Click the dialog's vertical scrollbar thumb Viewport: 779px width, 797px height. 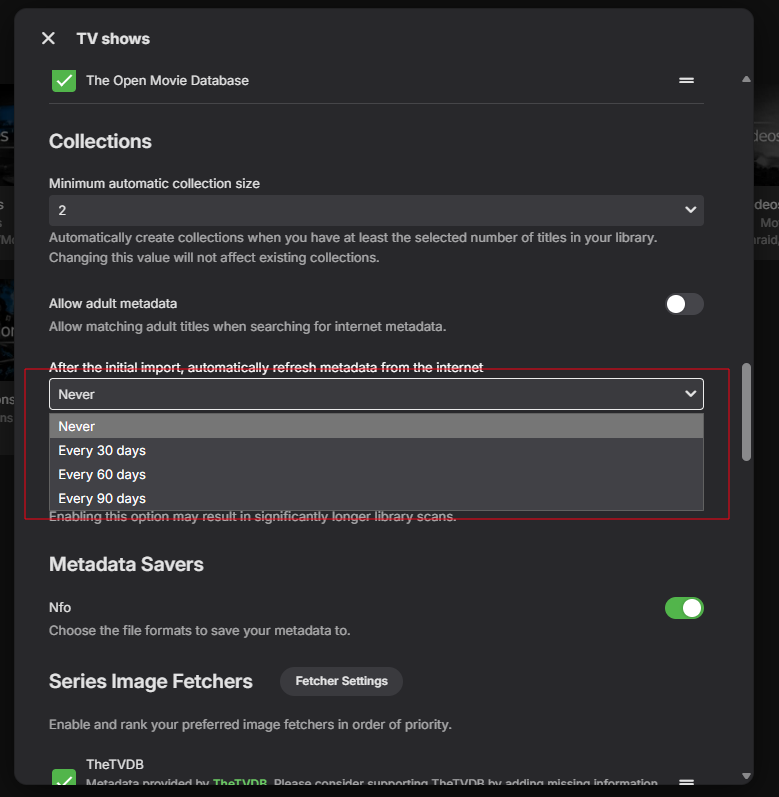pyautogui.click(x=746, y=410)
